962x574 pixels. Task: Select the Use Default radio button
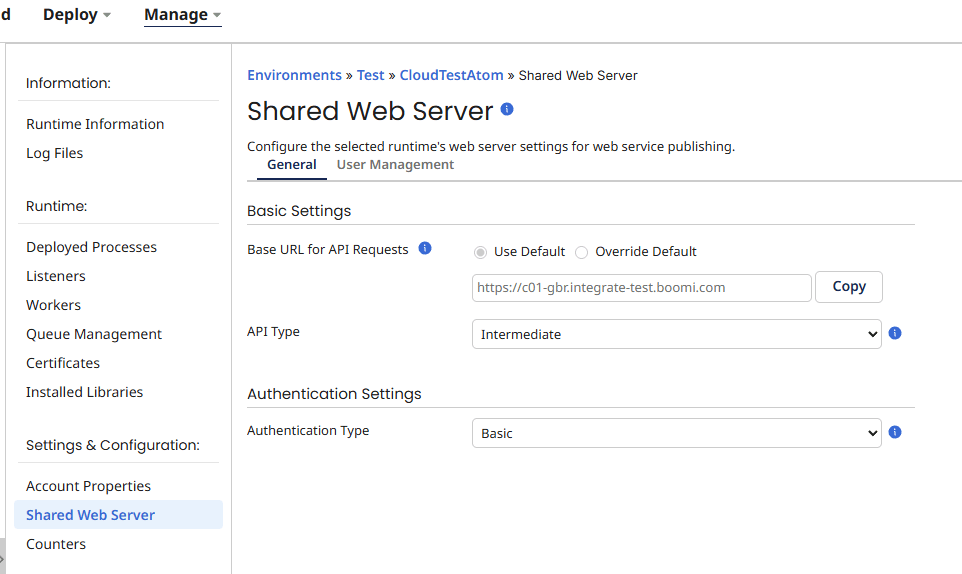tap(481, 252)
